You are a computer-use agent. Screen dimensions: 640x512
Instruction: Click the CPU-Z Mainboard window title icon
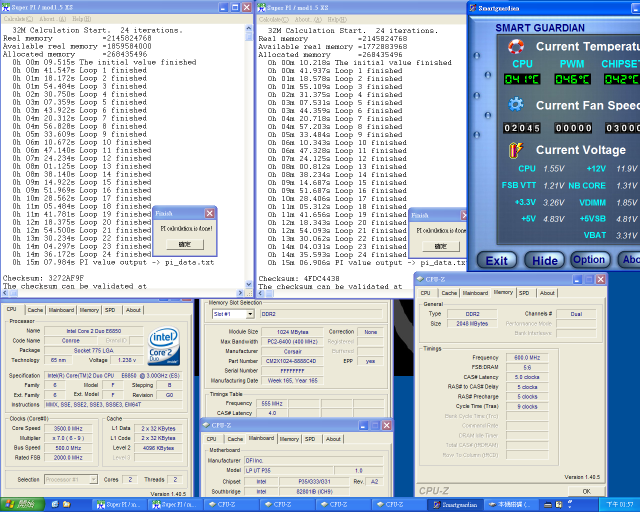tap(206, 425)
